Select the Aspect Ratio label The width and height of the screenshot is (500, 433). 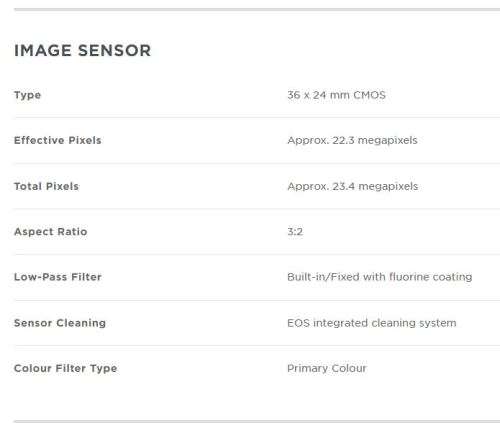(x=51, y=232)
